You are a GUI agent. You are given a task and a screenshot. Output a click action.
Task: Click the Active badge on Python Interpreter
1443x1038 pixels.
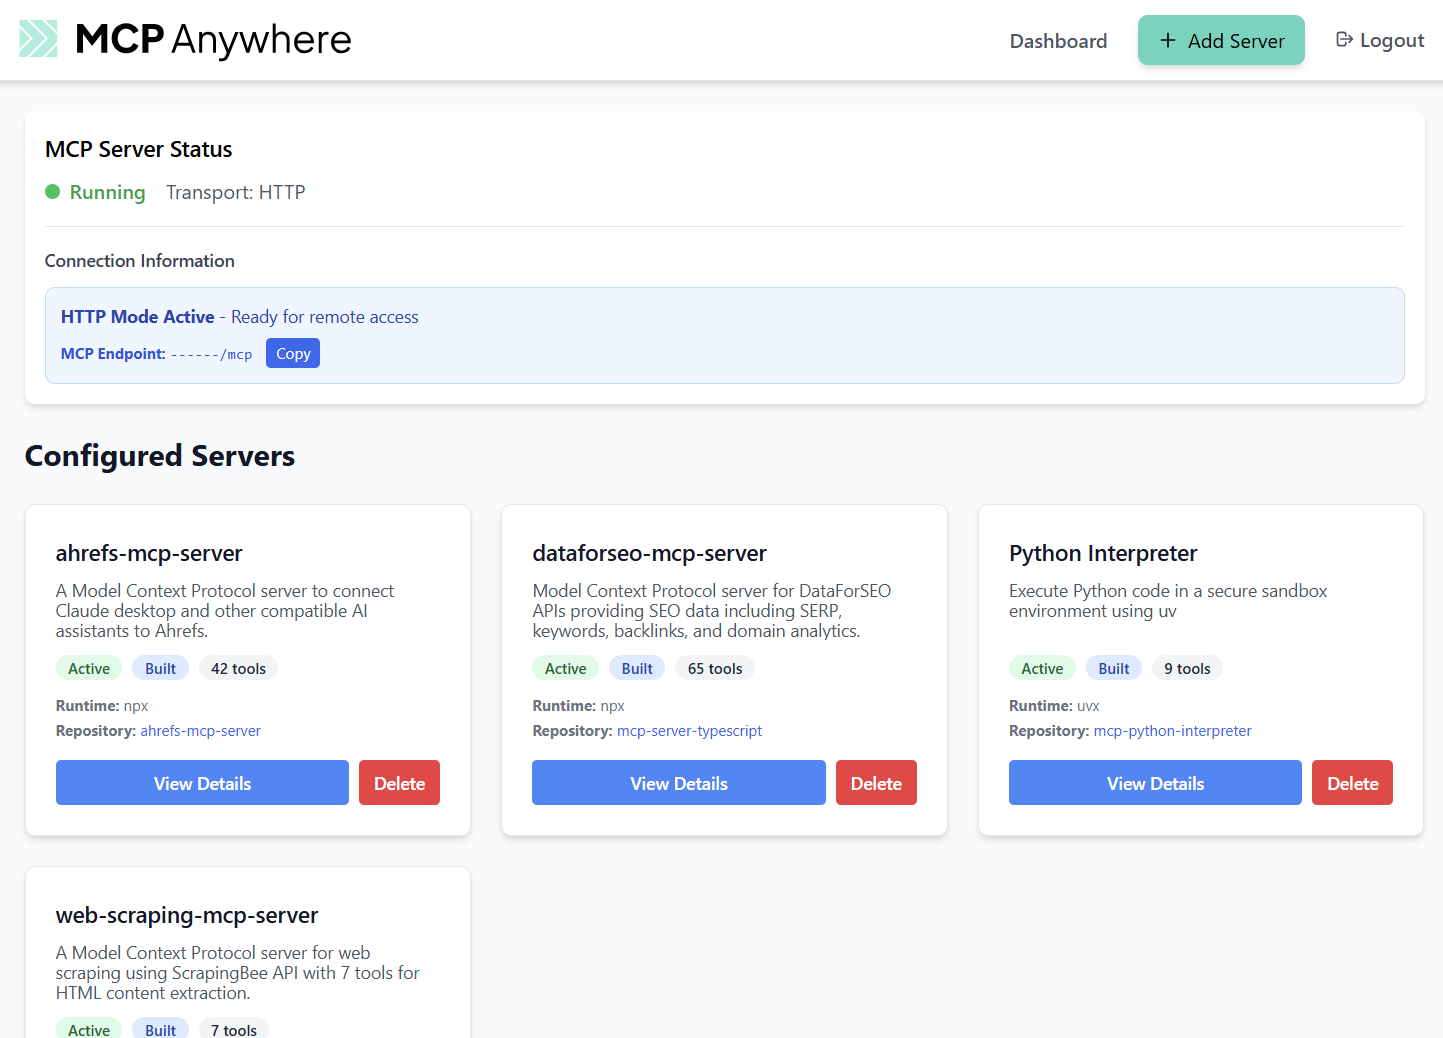pos(1042,668)
